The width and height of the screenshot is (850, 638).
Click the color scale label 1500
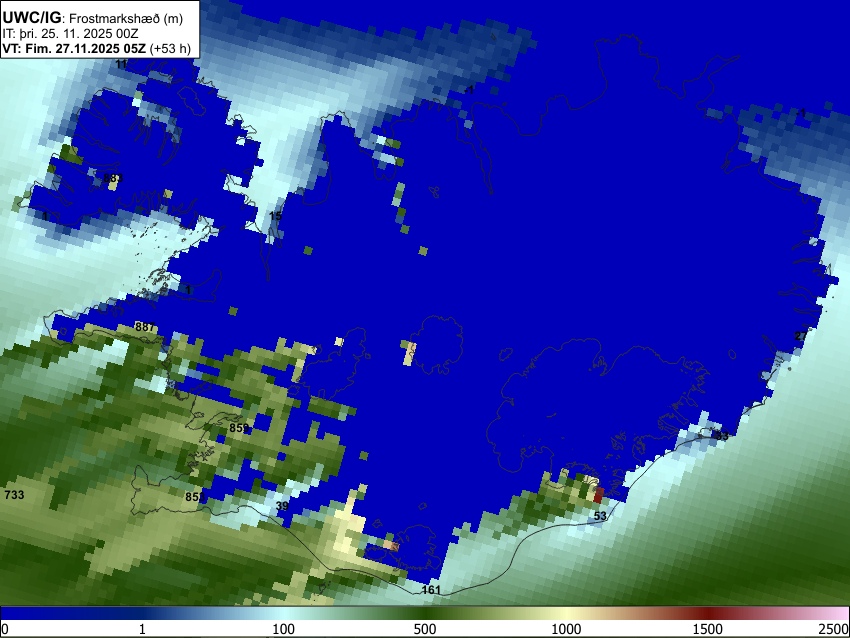[x=708, y=629]
